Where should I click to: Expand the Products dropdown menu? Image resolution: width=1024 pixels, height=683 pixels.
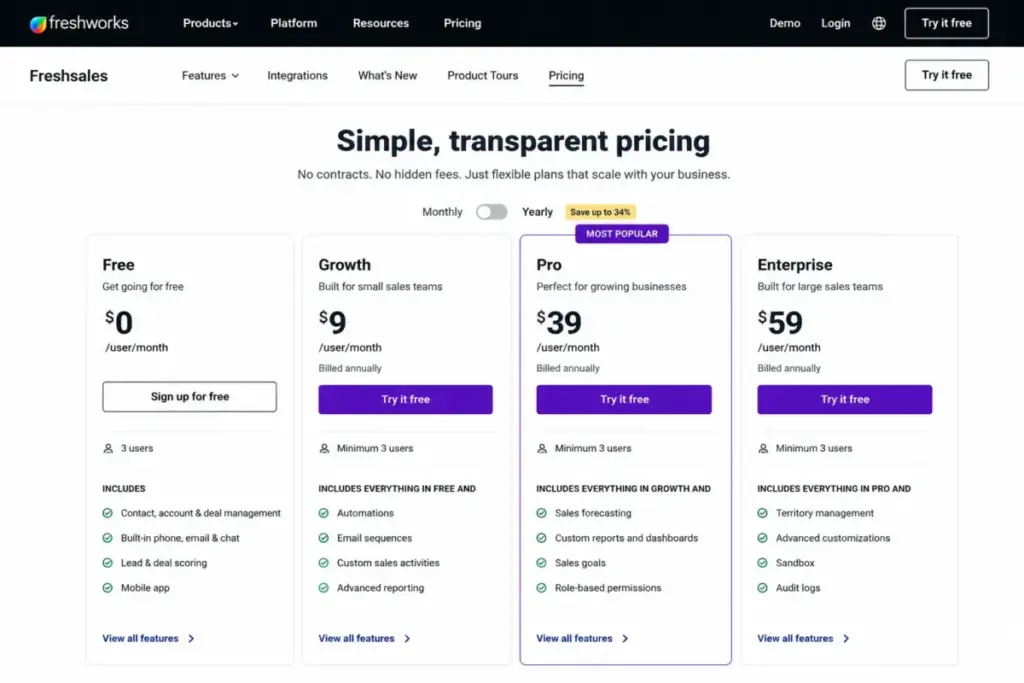click(x=210, y=24)
